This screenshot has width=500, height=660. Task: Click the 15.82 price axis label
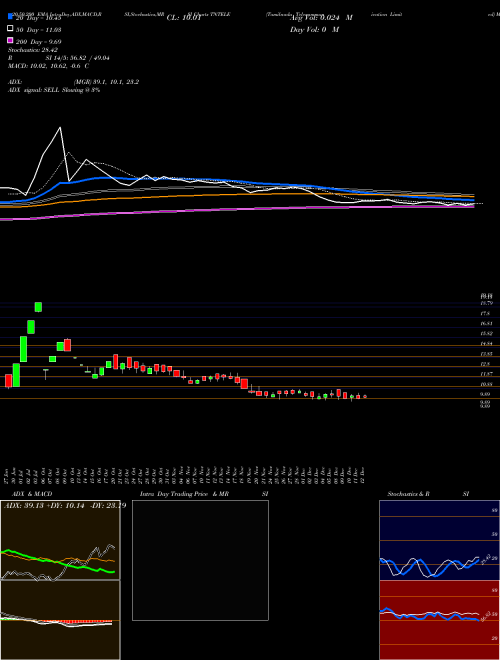tap(487, 334)
